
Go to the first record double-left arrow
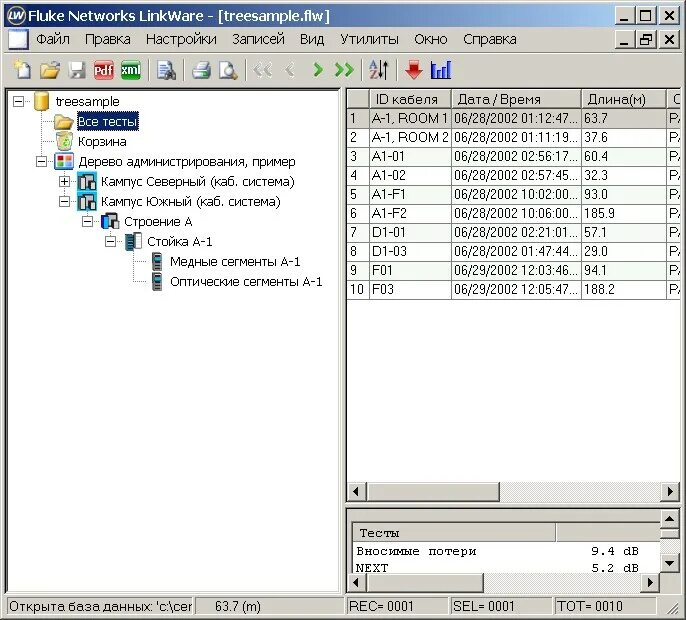263,70
